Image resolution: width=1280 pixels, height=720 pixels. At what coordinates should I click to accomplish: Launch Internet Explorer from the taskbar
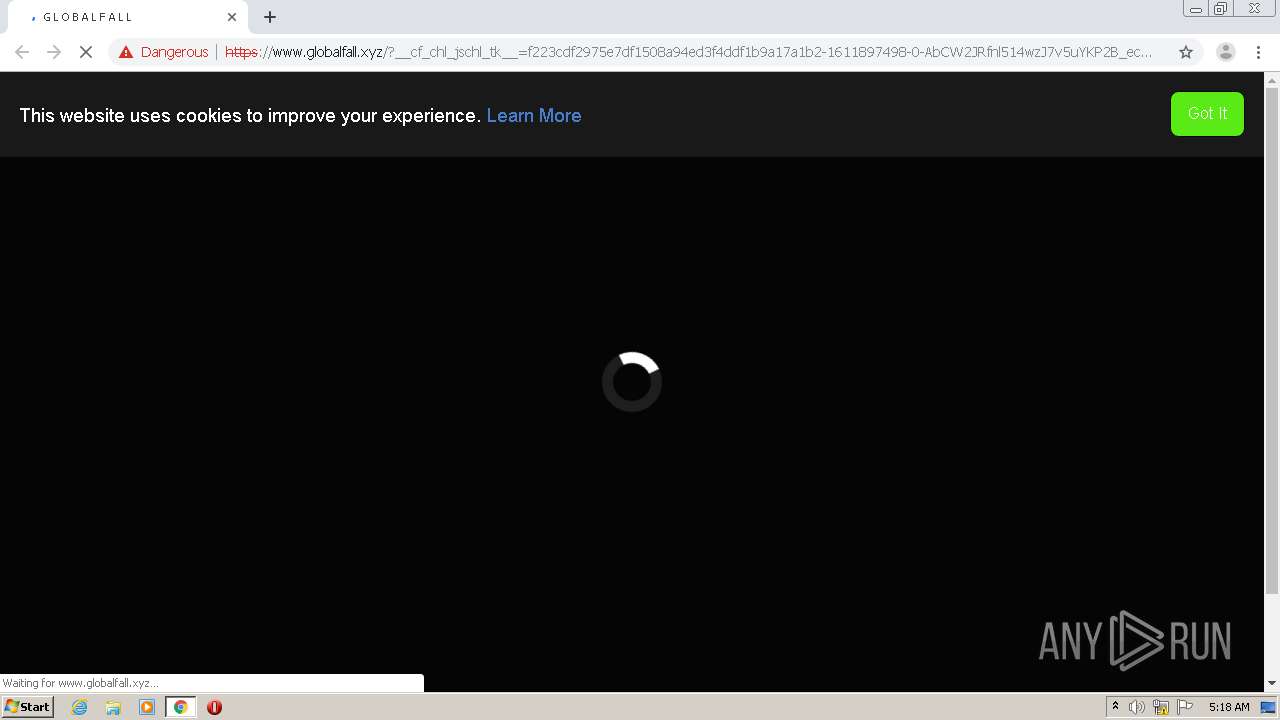79,707
